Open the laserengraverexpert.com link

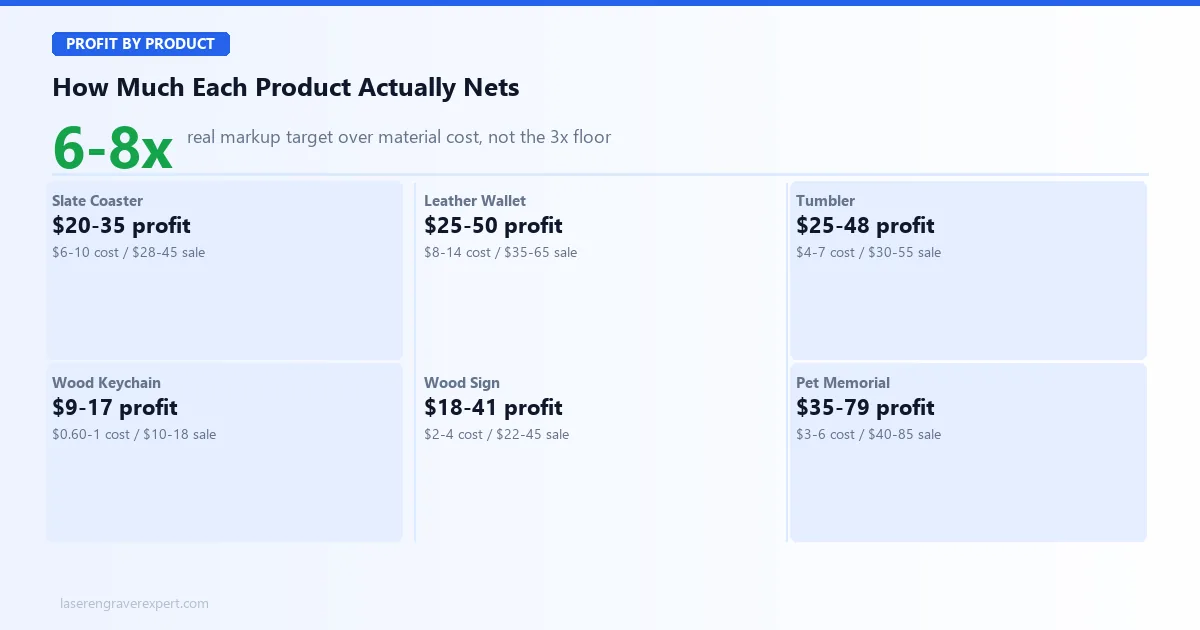coord(135,604)
